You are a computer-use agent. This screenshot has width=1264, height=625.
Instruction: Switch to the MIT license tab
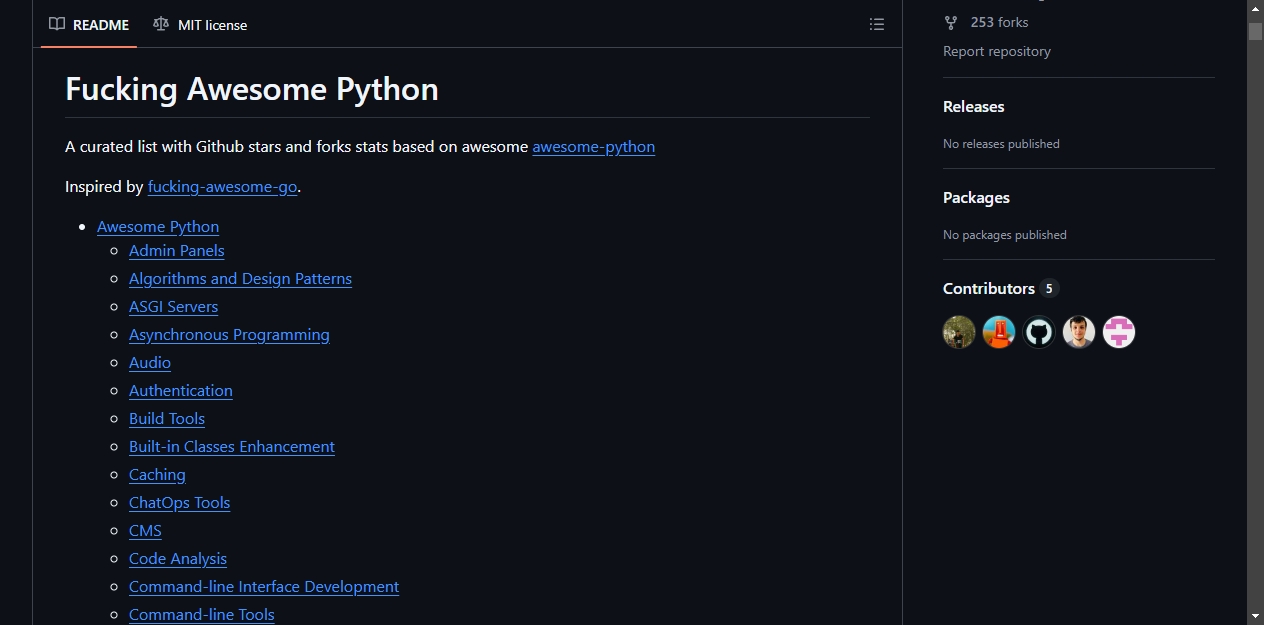click(200, 24)
